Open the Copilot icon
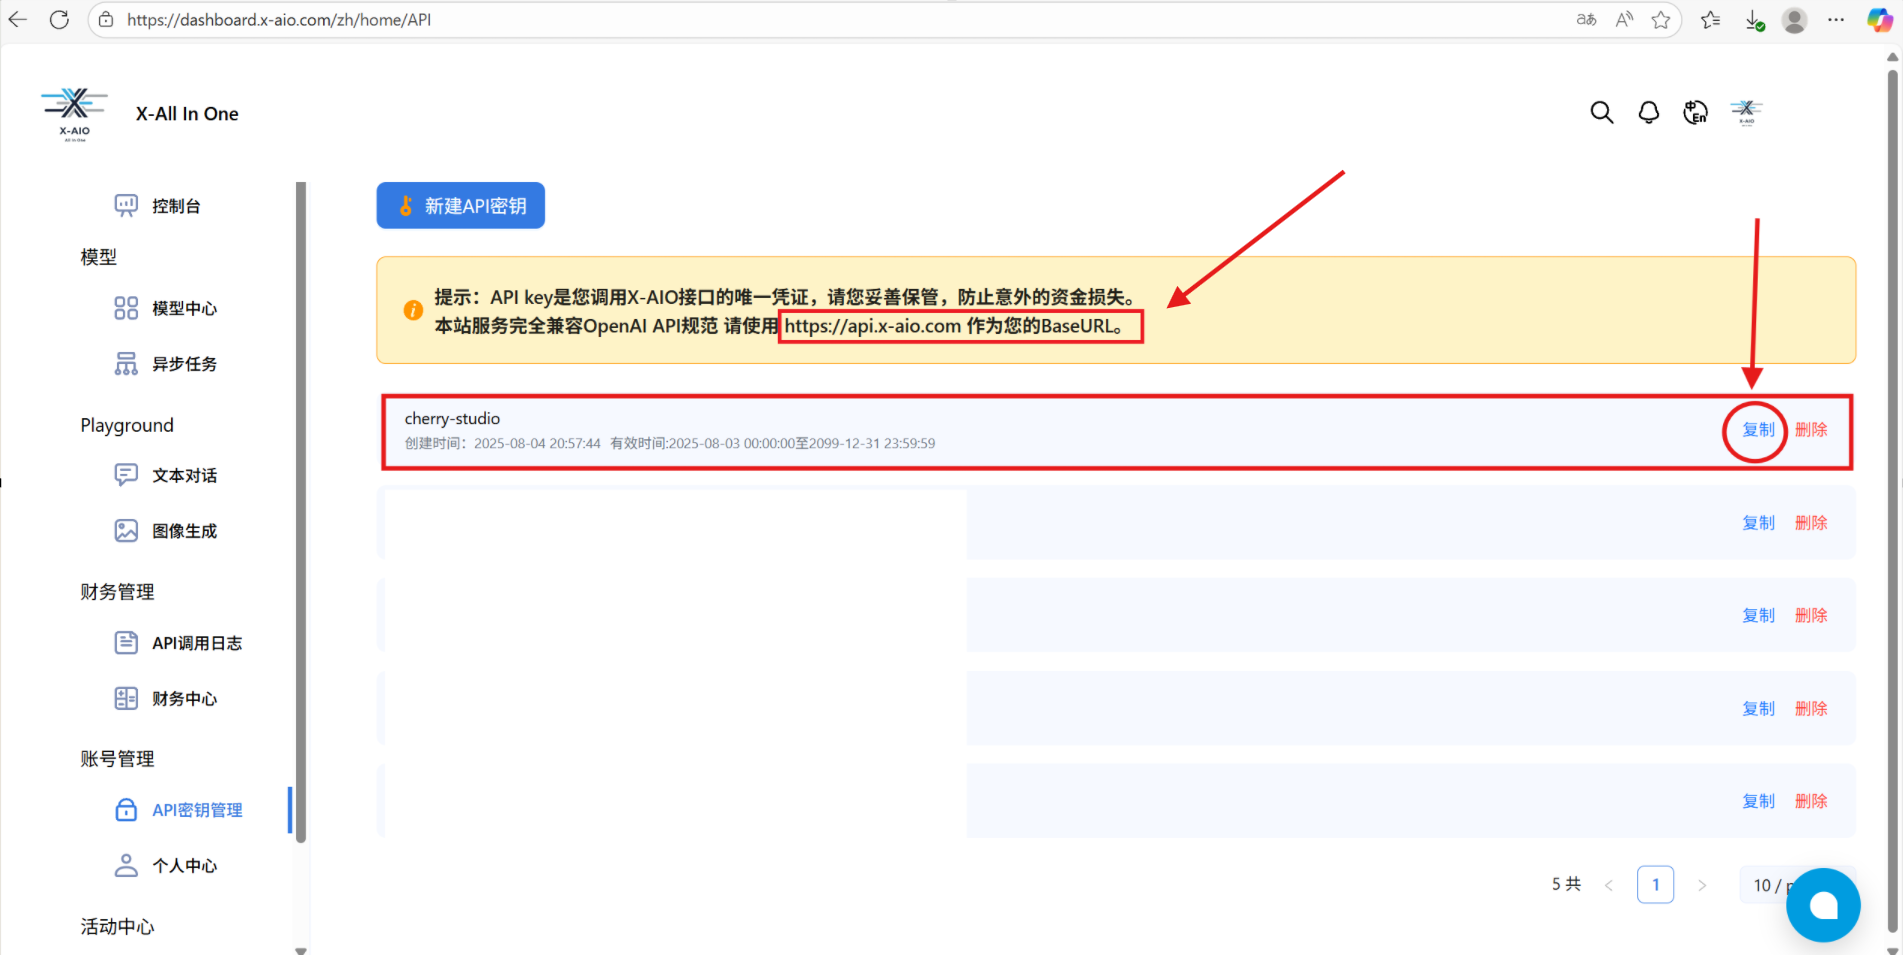 pos(1879,19)
